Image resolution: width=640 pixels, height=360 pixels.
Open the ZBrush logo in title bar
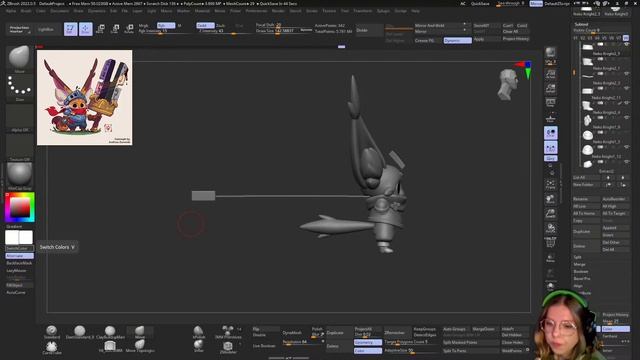[x=3, y=3]
